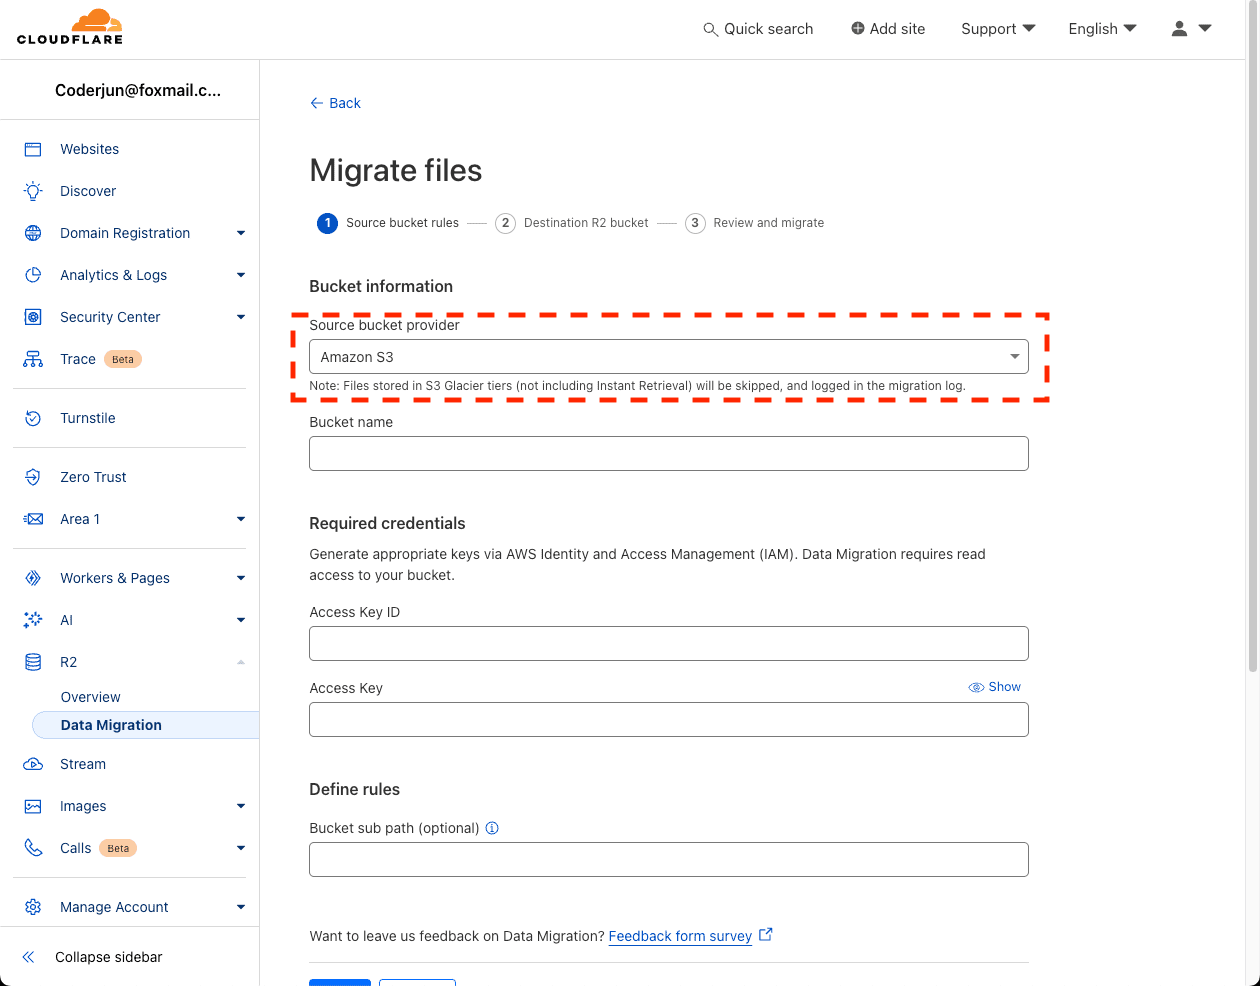Expand the AI submenu arrow
This screenshot has width=1260, height=986.
coord(241,620)
